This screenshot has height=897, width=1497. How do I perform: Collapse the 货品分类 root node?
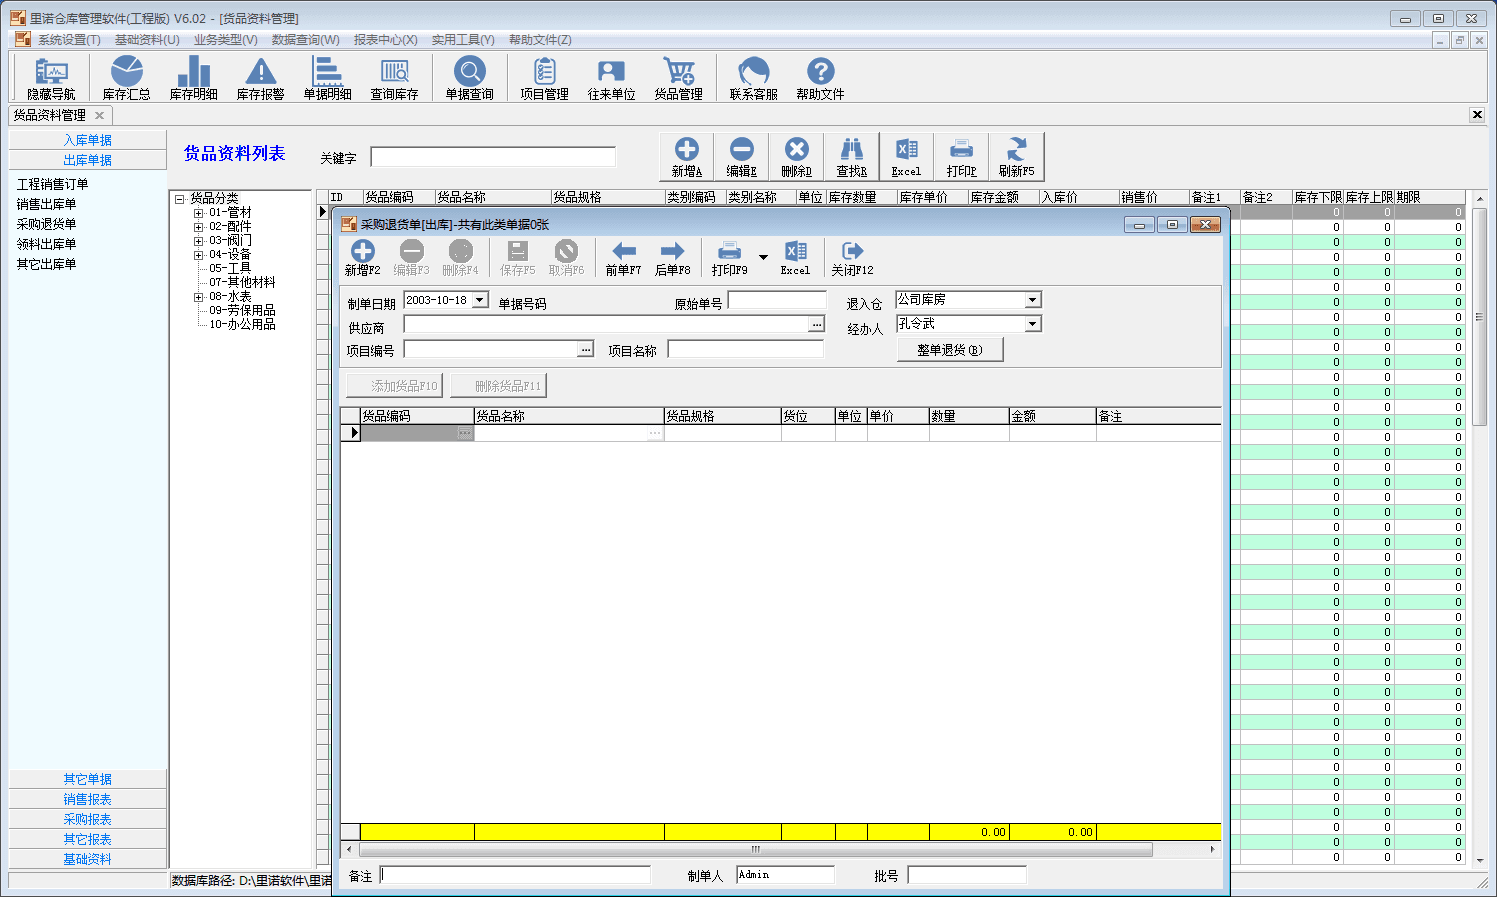click(180, 199)
